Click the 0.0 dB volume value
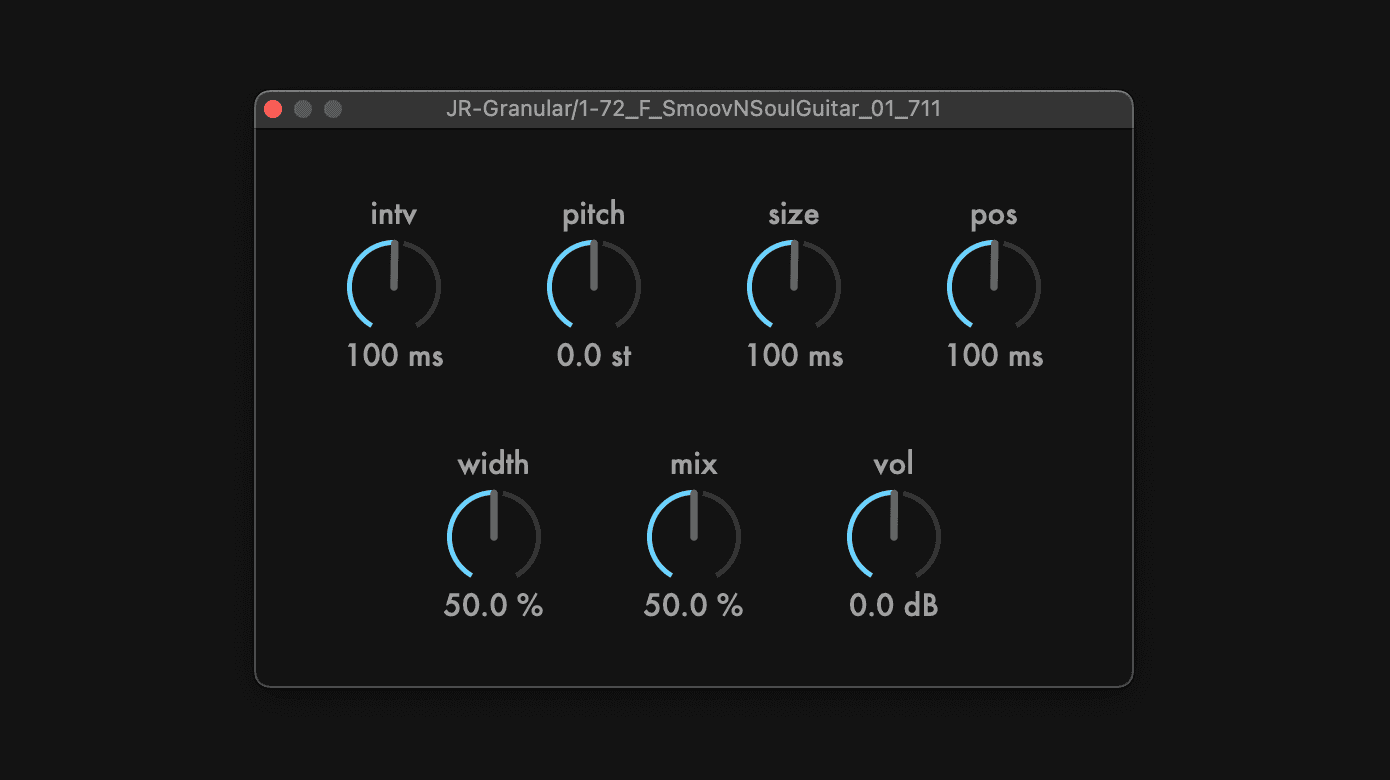The width and height of the screenshot is (1390, 780). click(x=894, y=606)
